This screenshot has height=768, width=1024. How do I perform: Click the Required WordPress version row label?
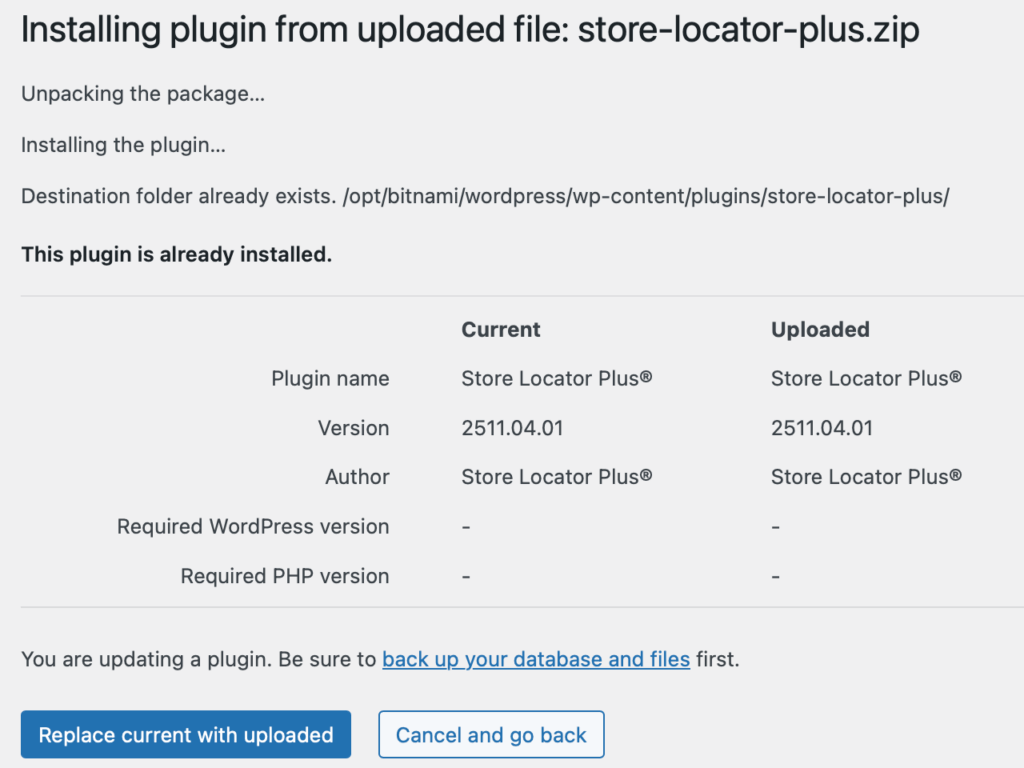pos(253,526)
